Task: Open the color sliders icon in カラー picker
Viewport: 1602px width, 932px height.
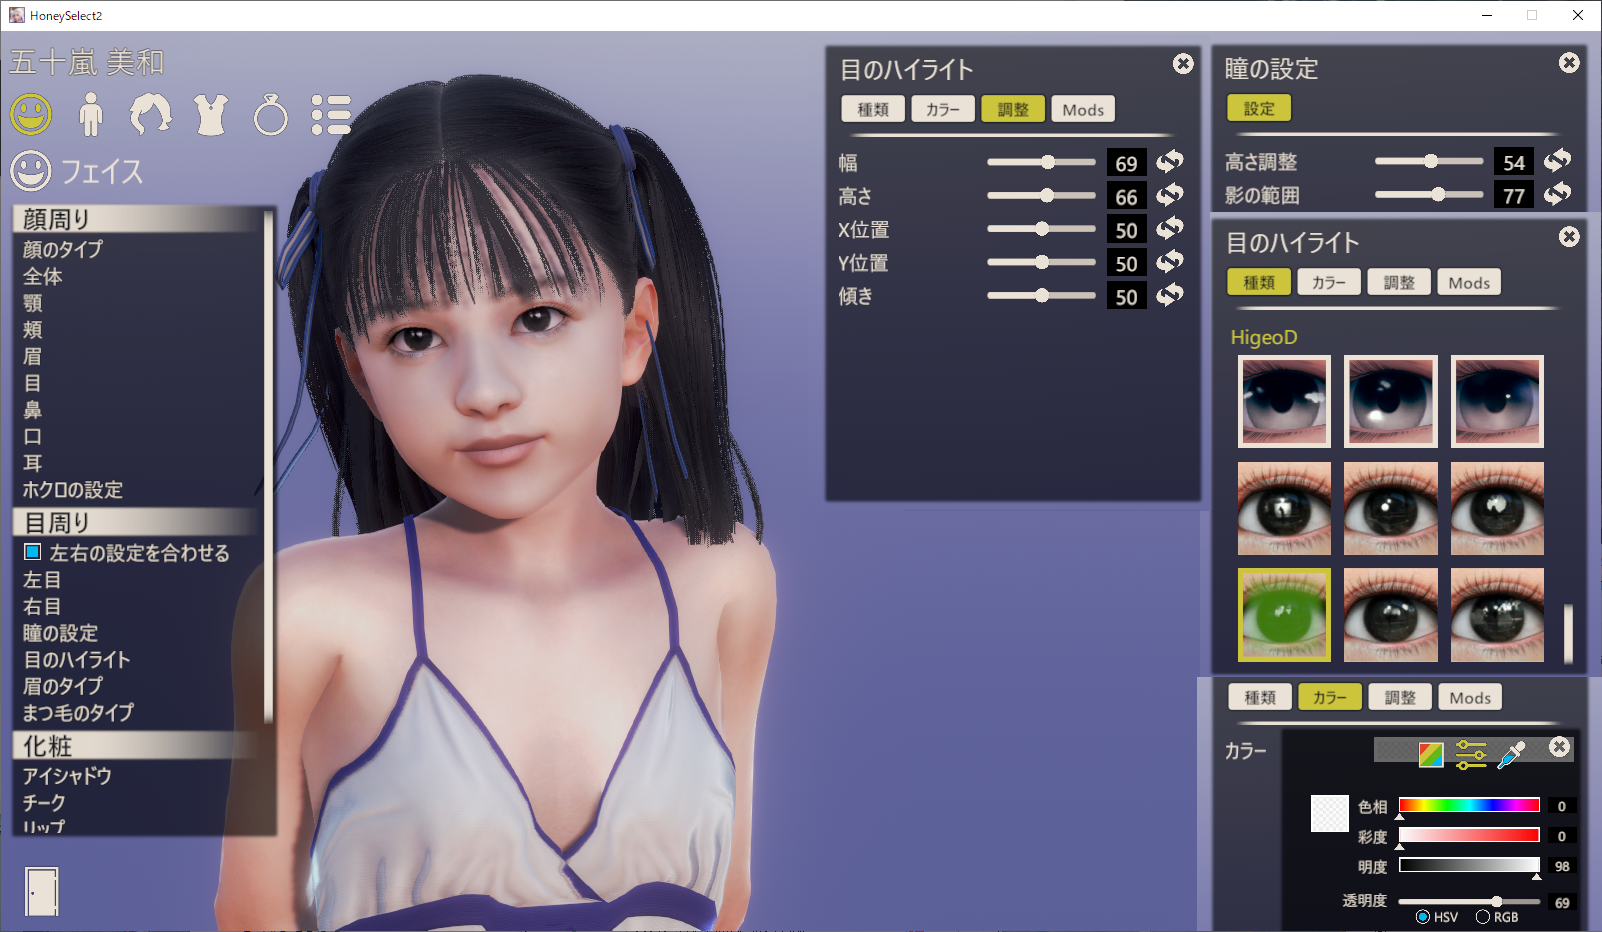Action: click(1471, 754)
